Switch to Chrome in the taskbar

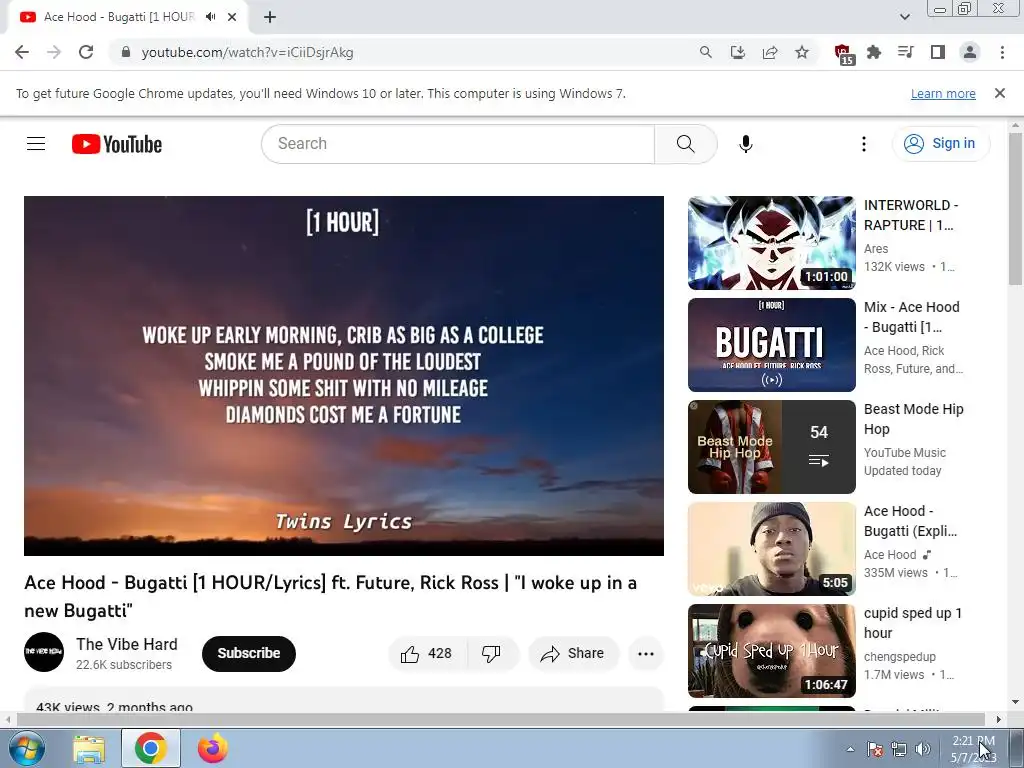pyautogui.click(x=150, y=748)
